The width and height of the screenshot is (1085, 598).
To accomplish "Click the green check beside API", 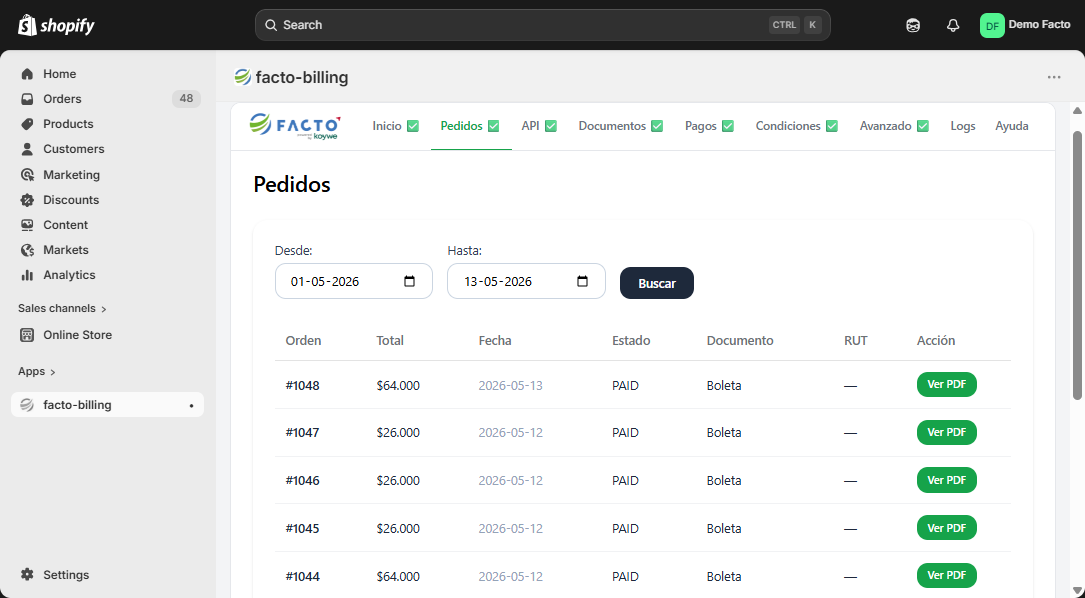I will [x=551, y=126].
